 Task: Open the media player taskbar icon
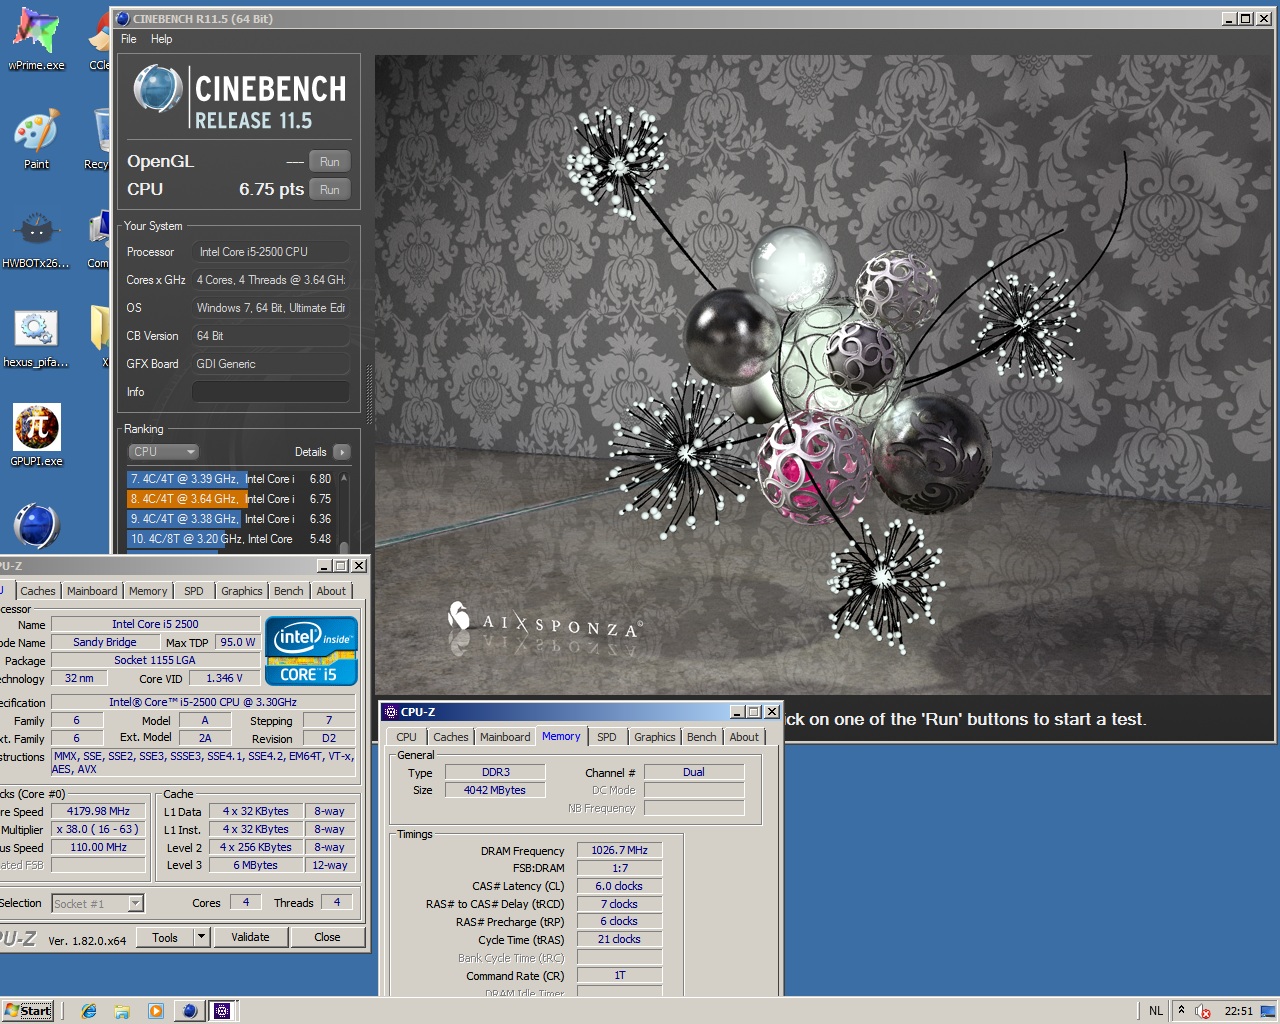click(155, 1011)
